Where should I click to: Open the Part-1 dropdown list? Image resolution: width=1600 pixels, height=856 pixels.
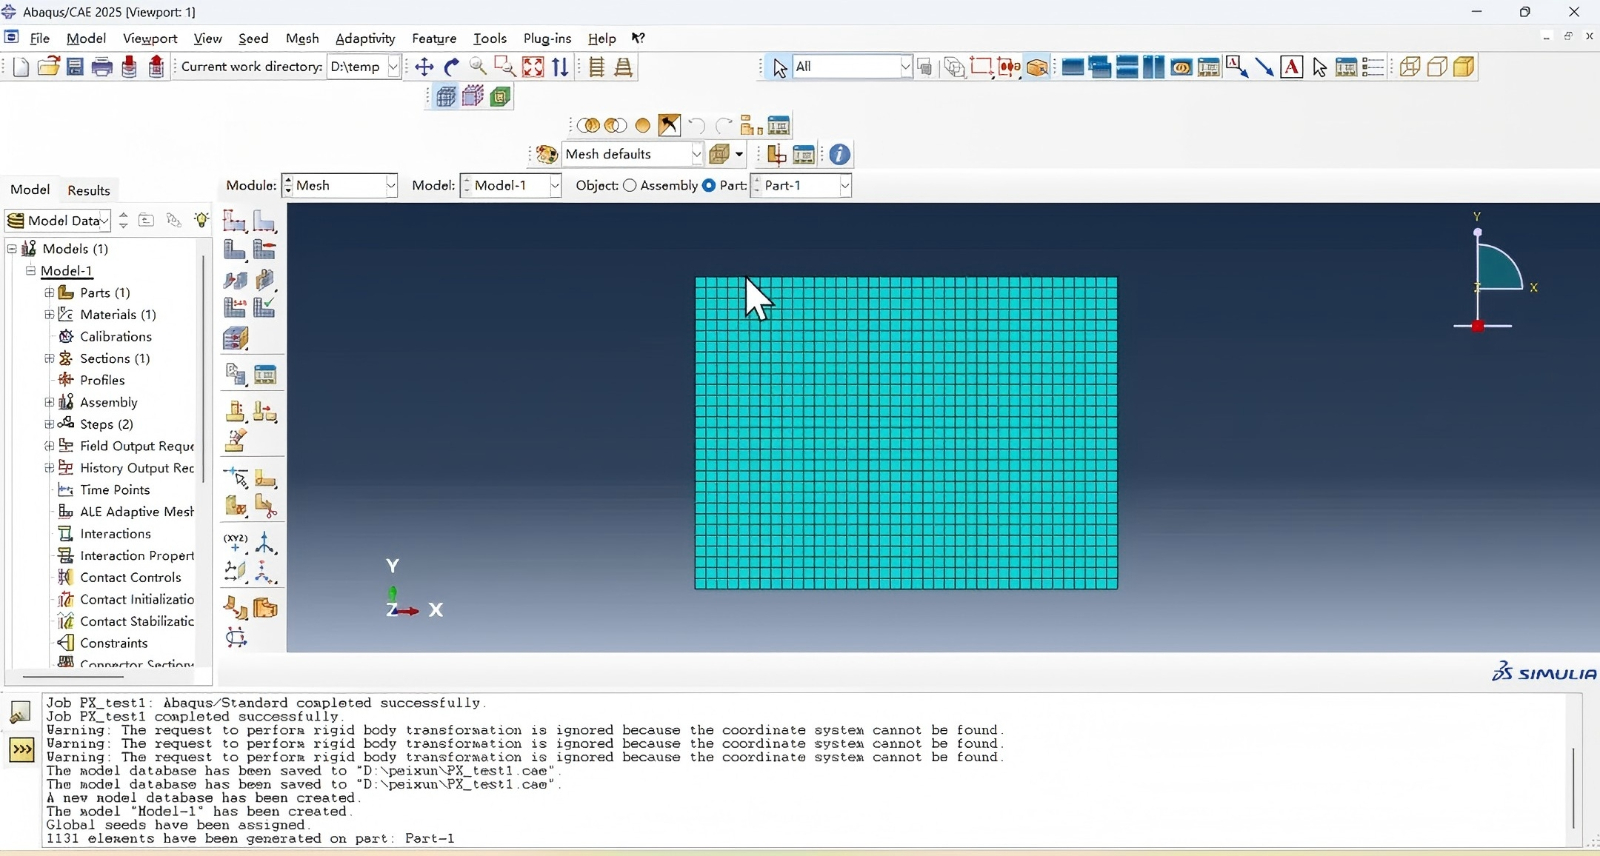(803, 186)
